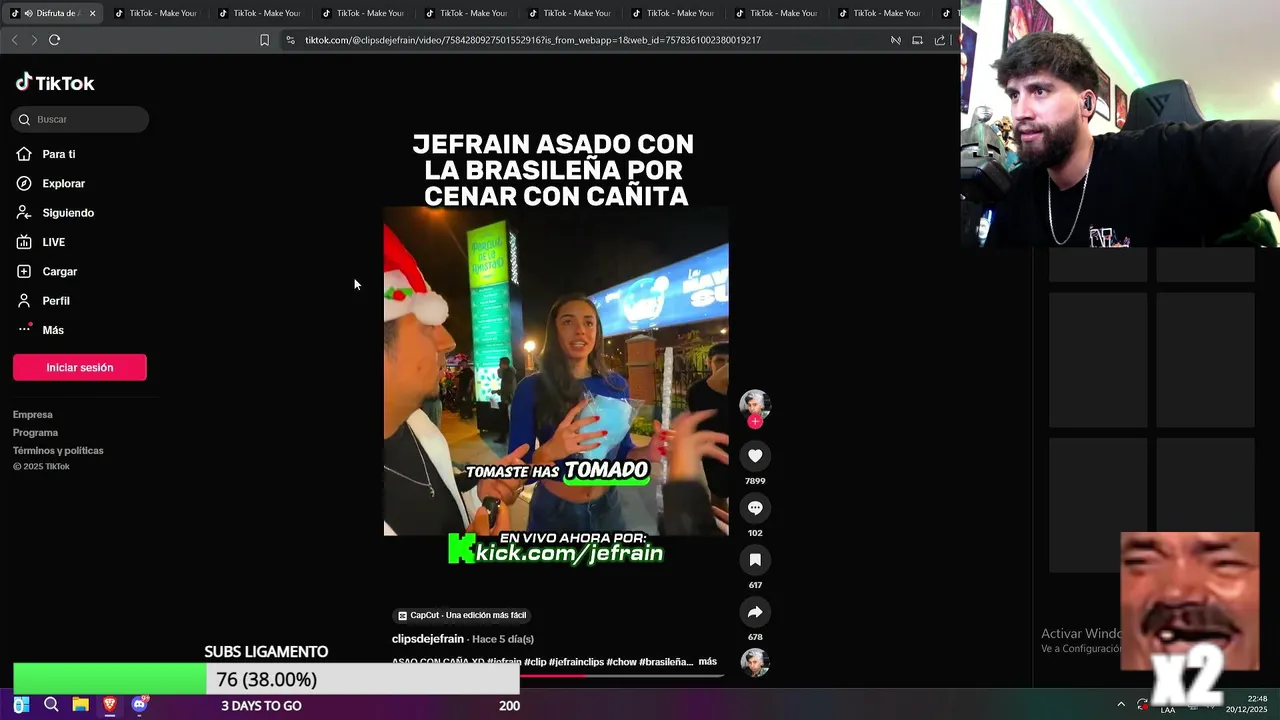
Task: Open File Explorer from taskbar
Action: (80, 705)
